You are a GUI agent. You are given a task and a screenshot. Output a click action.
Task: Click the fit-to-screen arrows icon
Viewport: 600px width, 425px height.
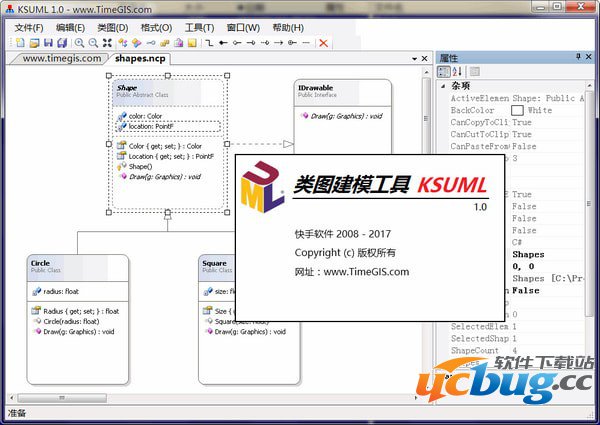point(107,43)
